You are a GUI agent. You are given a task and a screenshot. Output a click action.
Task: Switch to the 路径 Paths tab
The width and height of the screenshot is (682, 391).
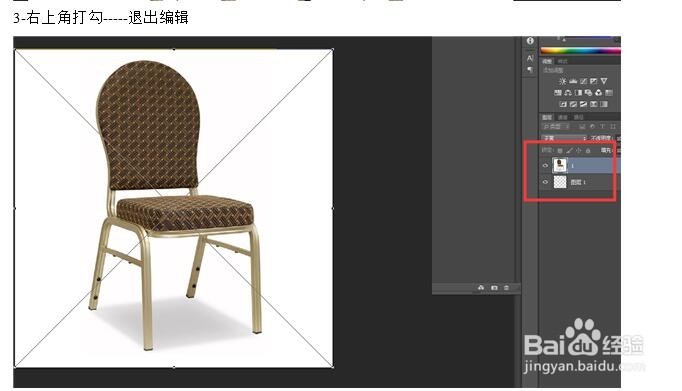[x=578, y=117]
